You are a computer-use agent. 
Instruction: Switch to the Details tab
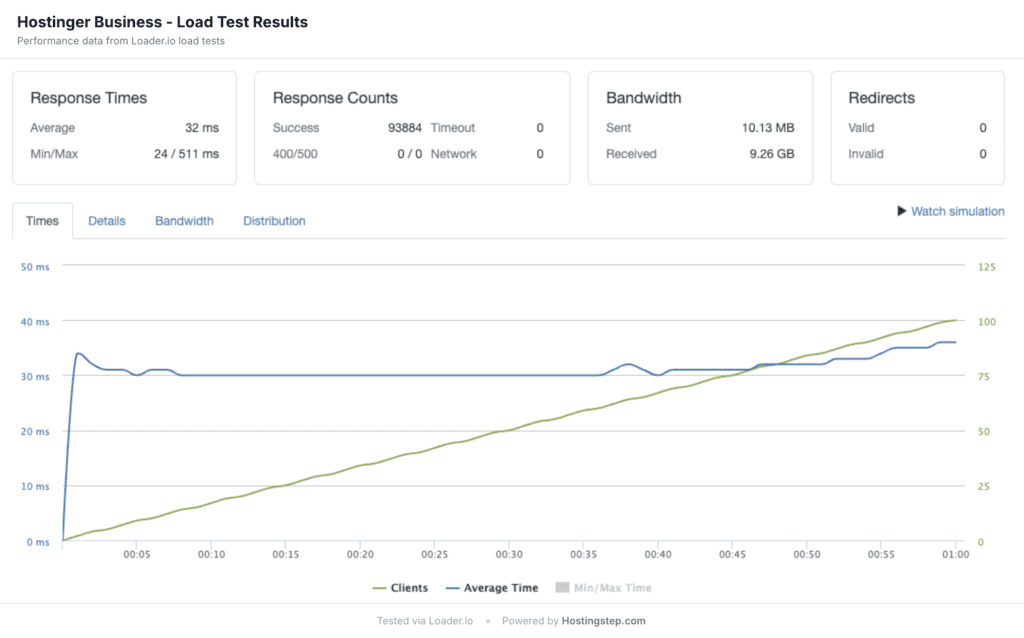(x=106, y=221)
